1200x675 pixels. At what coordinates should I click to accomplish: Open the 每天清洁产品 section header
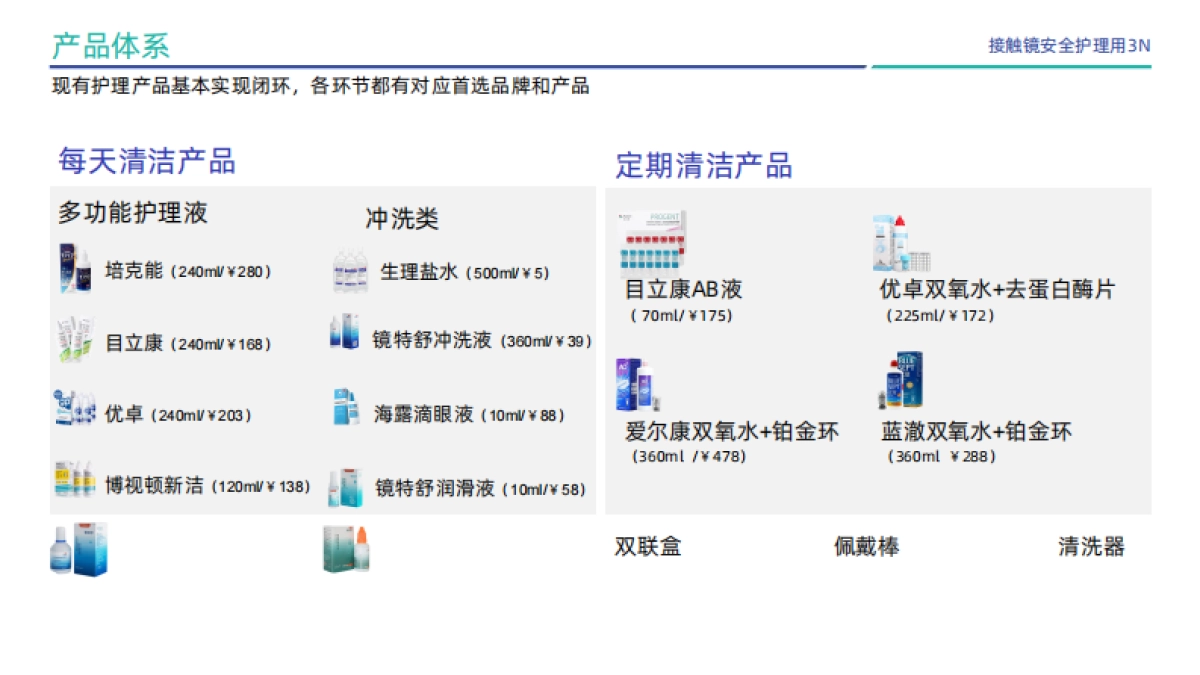[x=150, y=163]
